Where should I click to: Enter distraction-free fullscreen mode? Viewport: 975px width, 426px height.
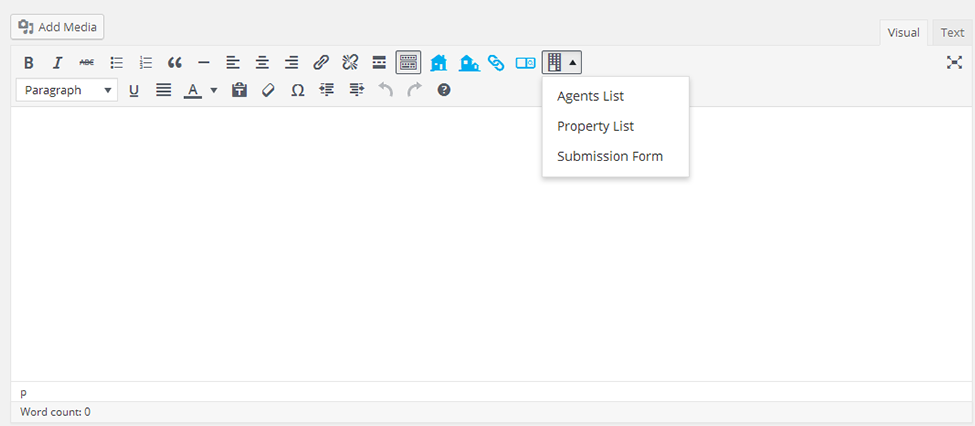click(954, 62)
